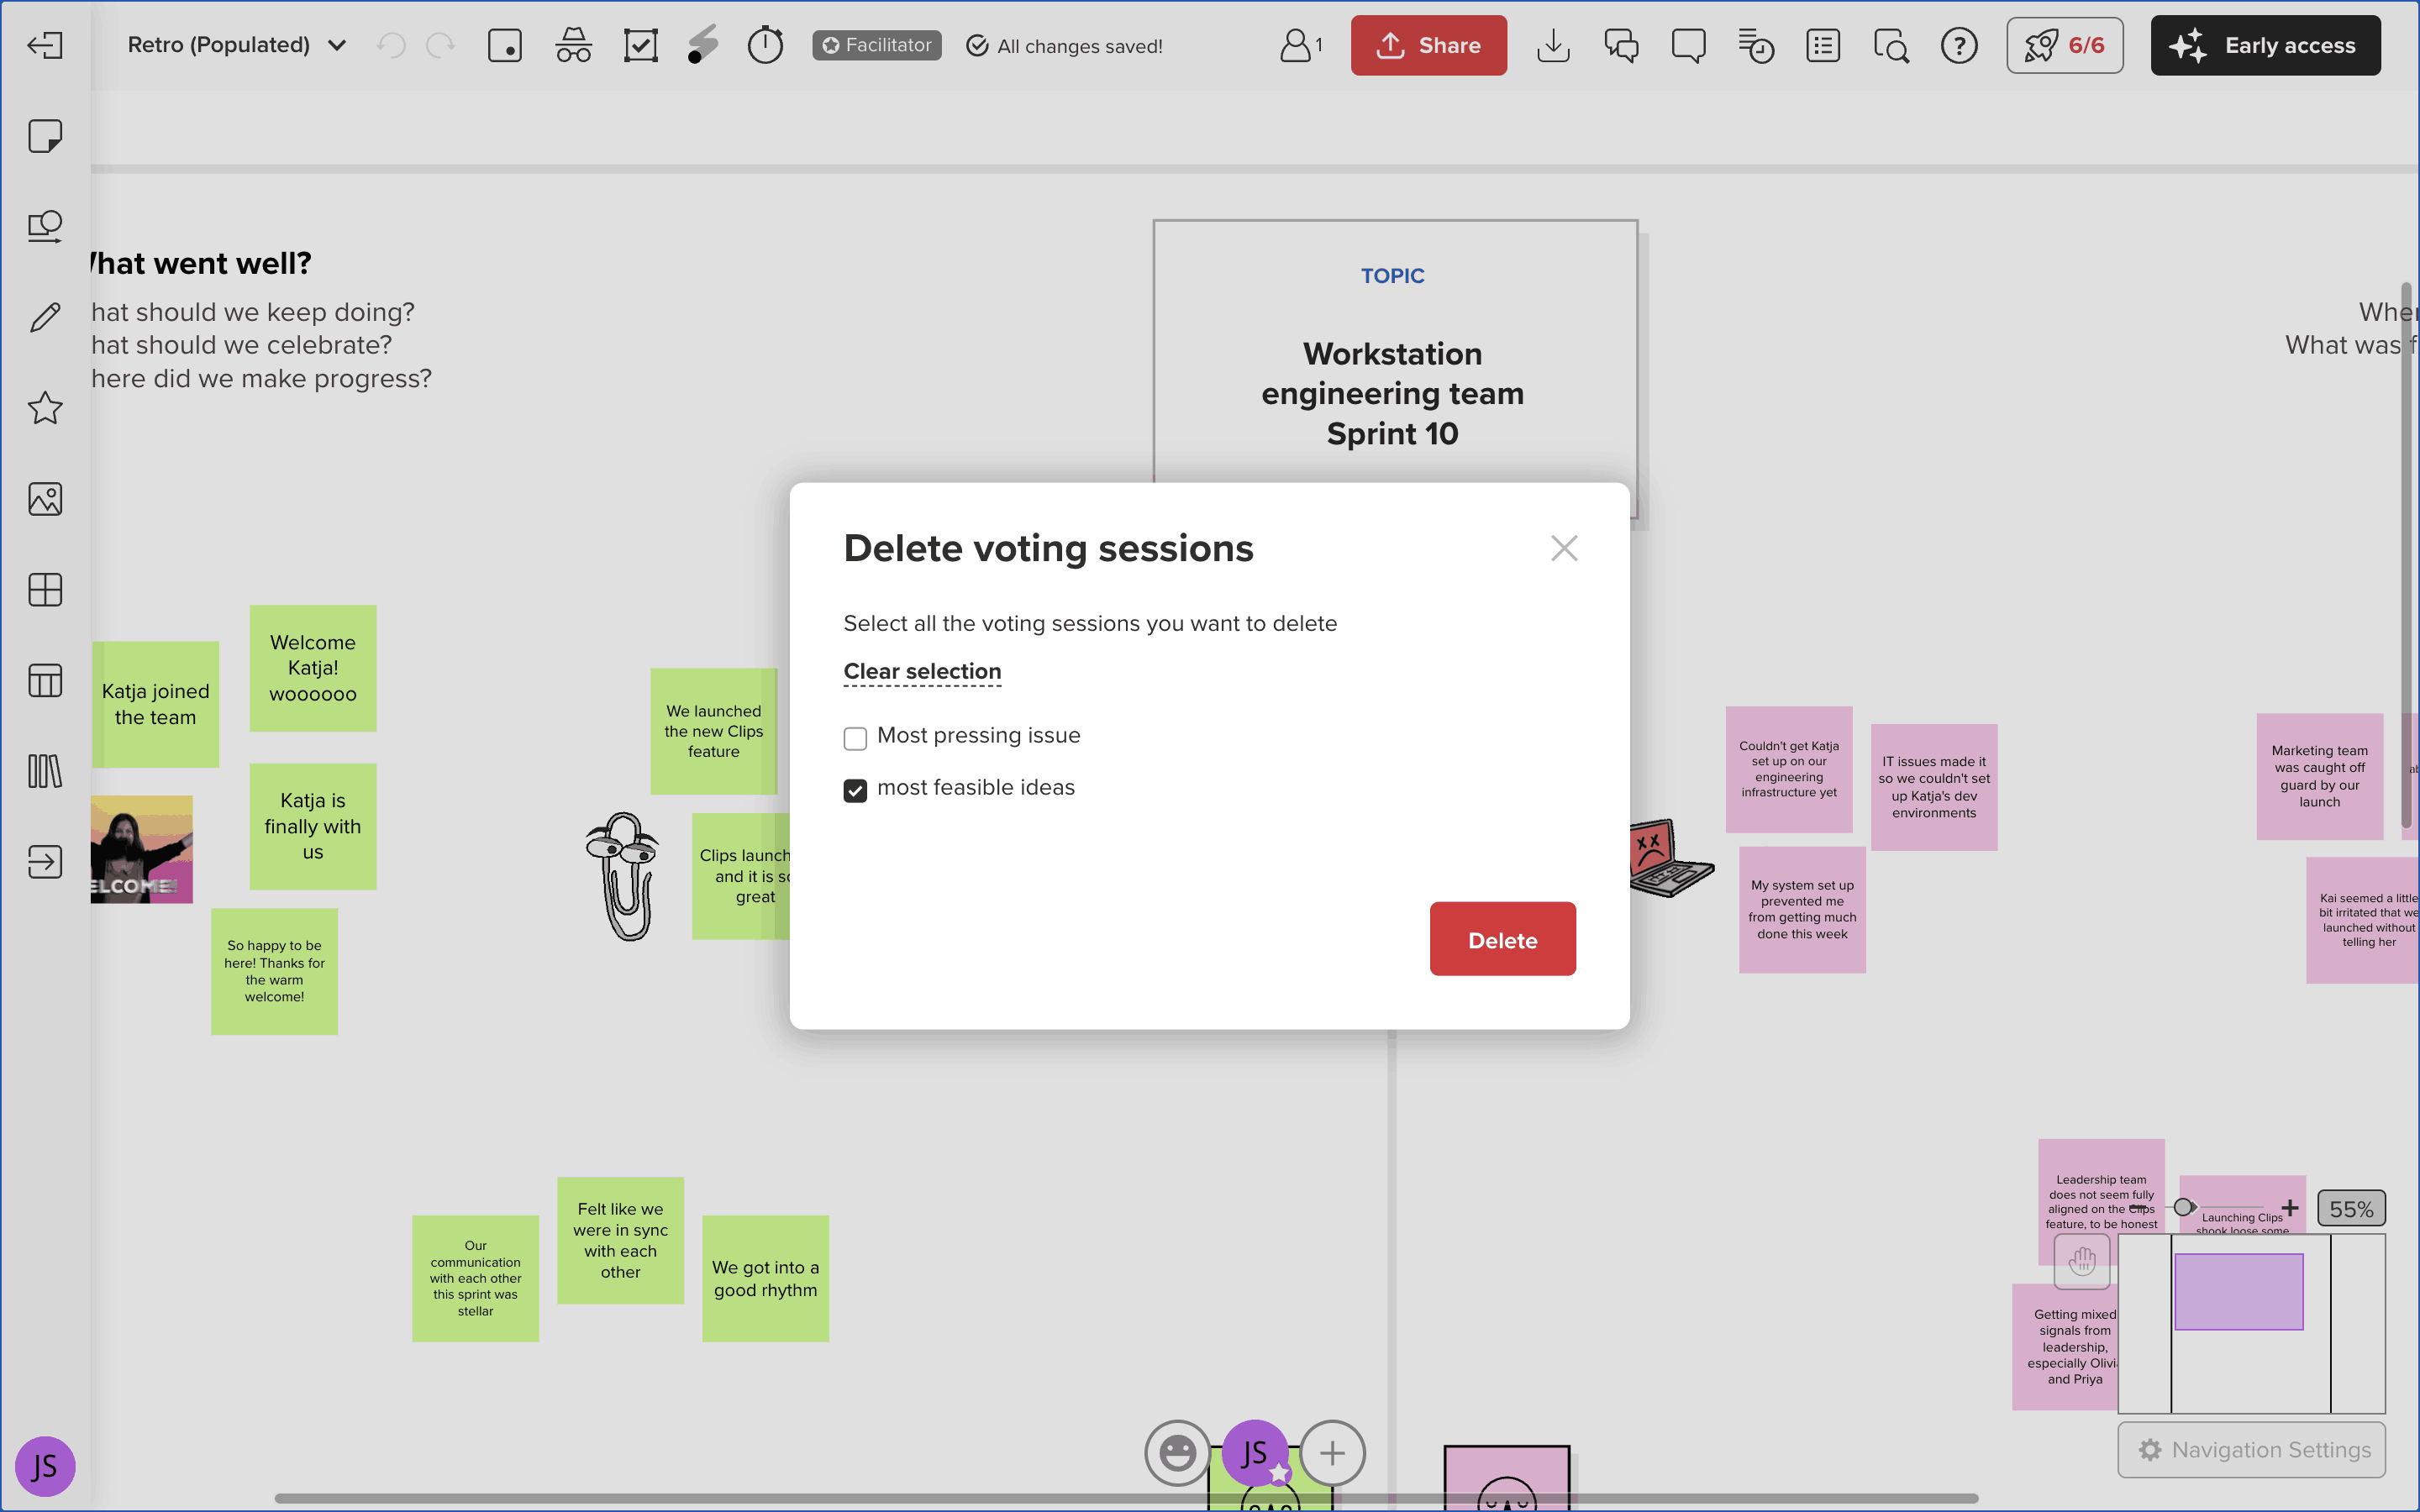Open the board outline panel
Viewport: 2420px width, 1512px height.
pos(1822,45)
